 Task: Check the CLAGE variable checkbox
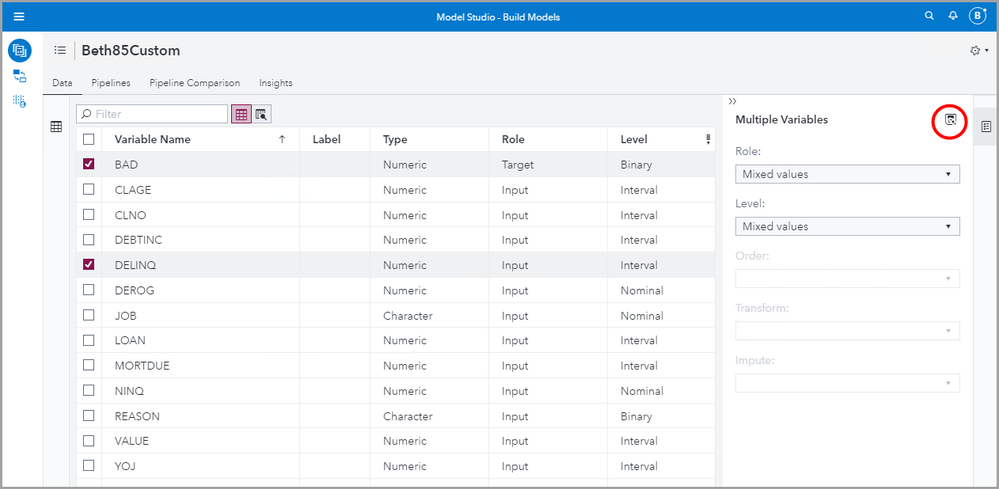coord(89,190)
